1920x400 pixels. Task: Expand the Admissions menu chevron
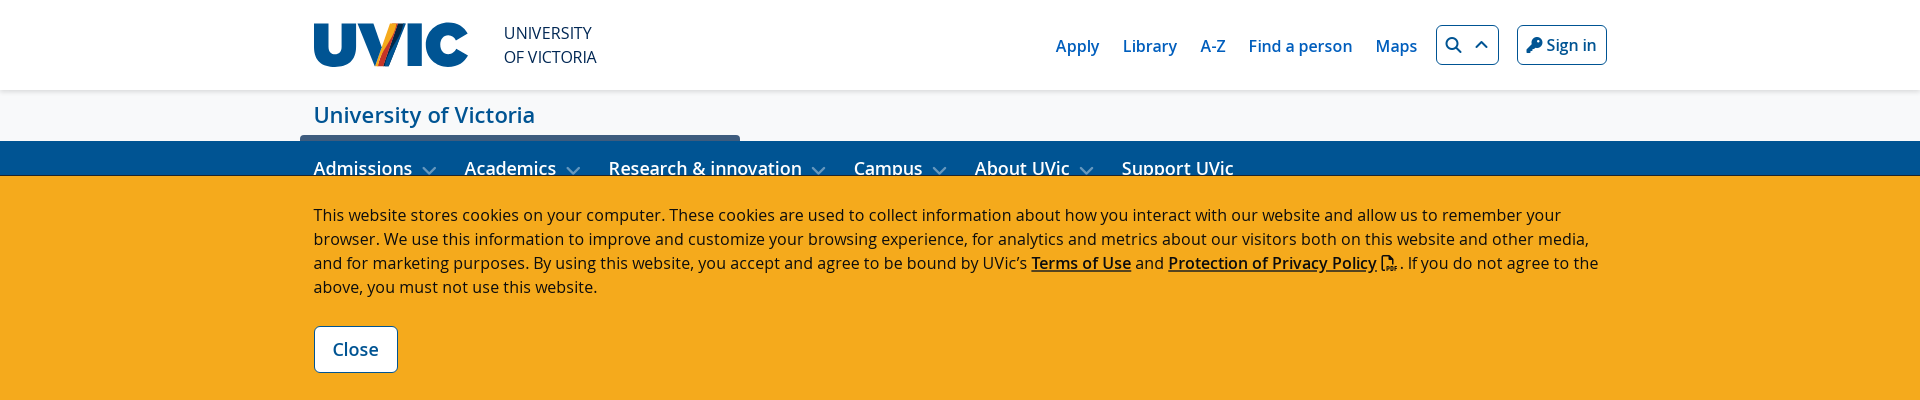tap(430, 170)
